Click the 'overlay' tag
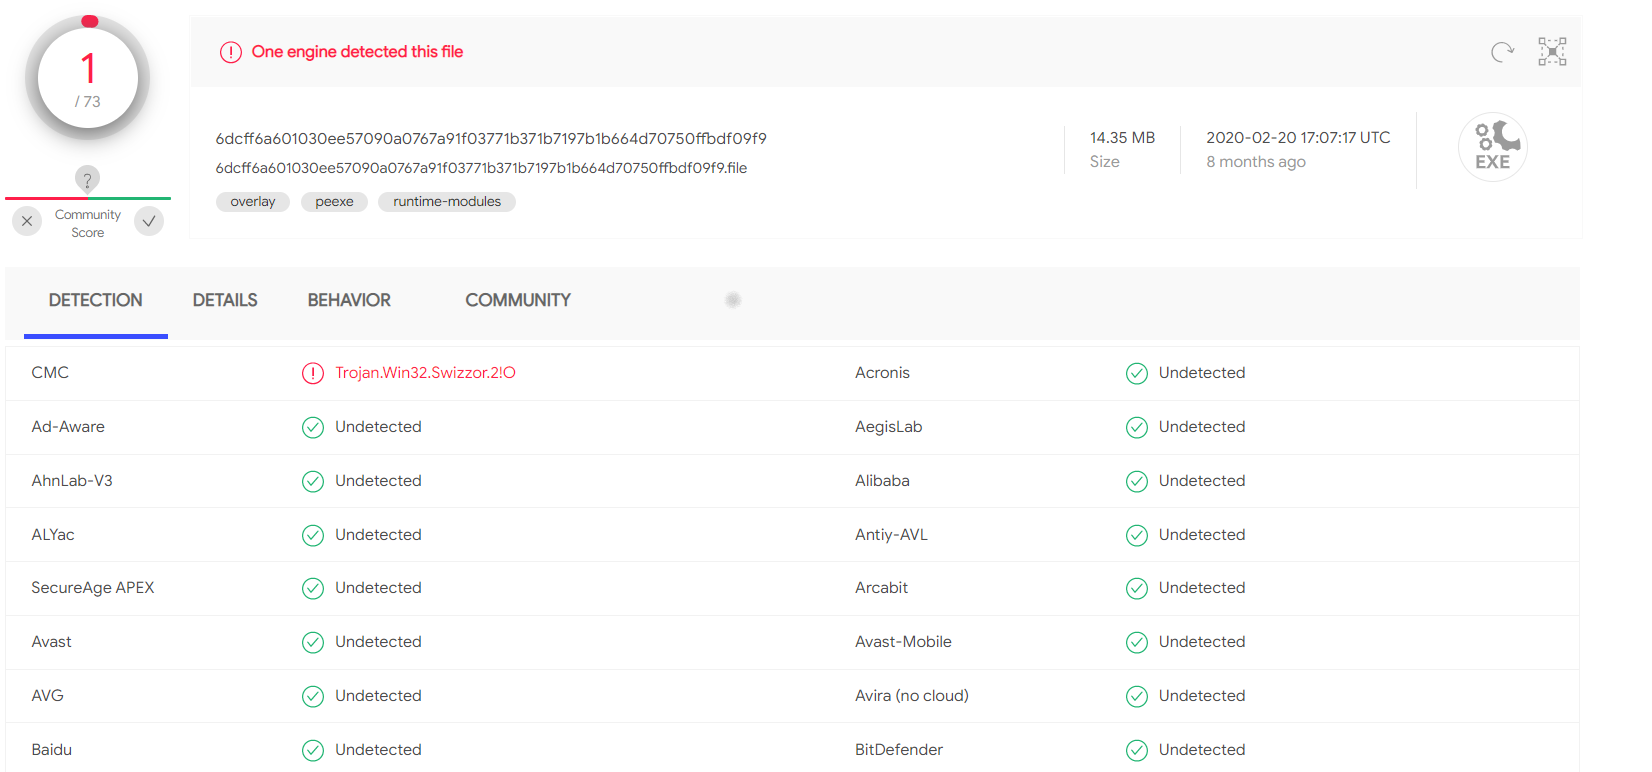Viewport: 1652px width, 772px height. pyautogui.click(x=253, y=202)
